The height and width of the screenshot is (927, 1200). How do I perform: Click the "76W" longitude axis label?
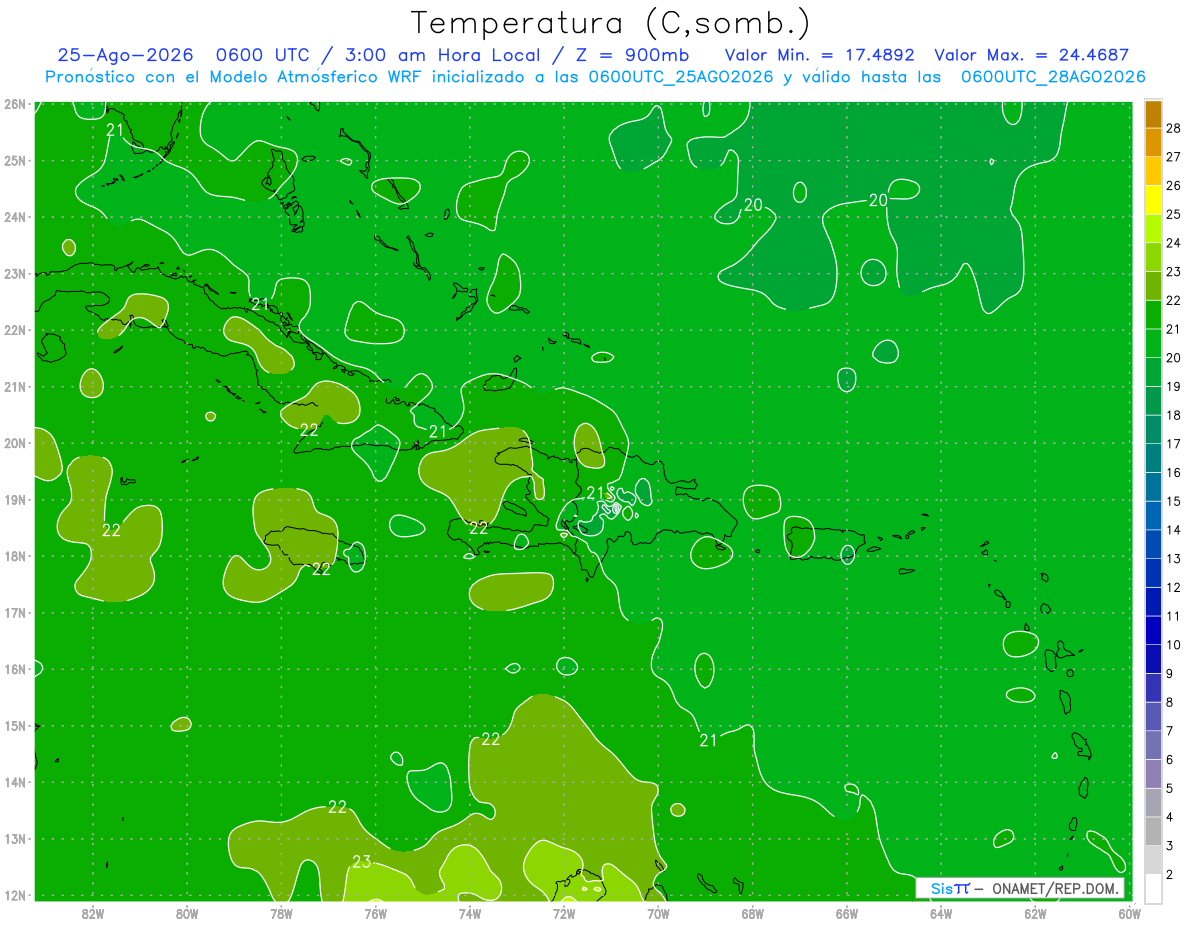pyautogui.click(x=376, y=913)
